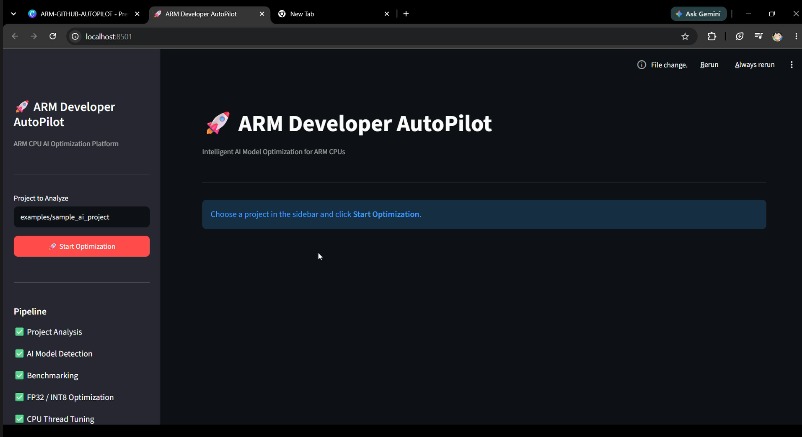This screenshot has height=437, width=802.
Task: Click the CPU Thread Tuning pipeline step
Action: 55,419
